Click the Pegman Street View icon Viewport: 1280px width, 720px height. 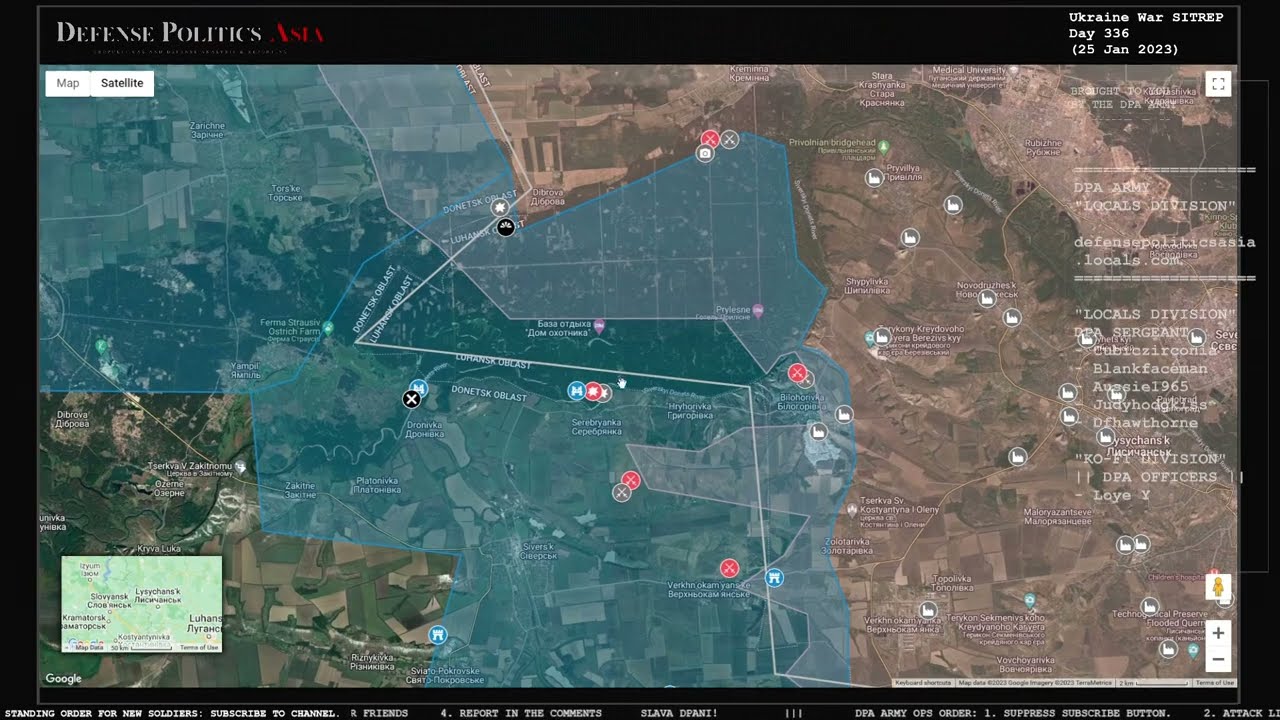click(x=1218, y=587)
